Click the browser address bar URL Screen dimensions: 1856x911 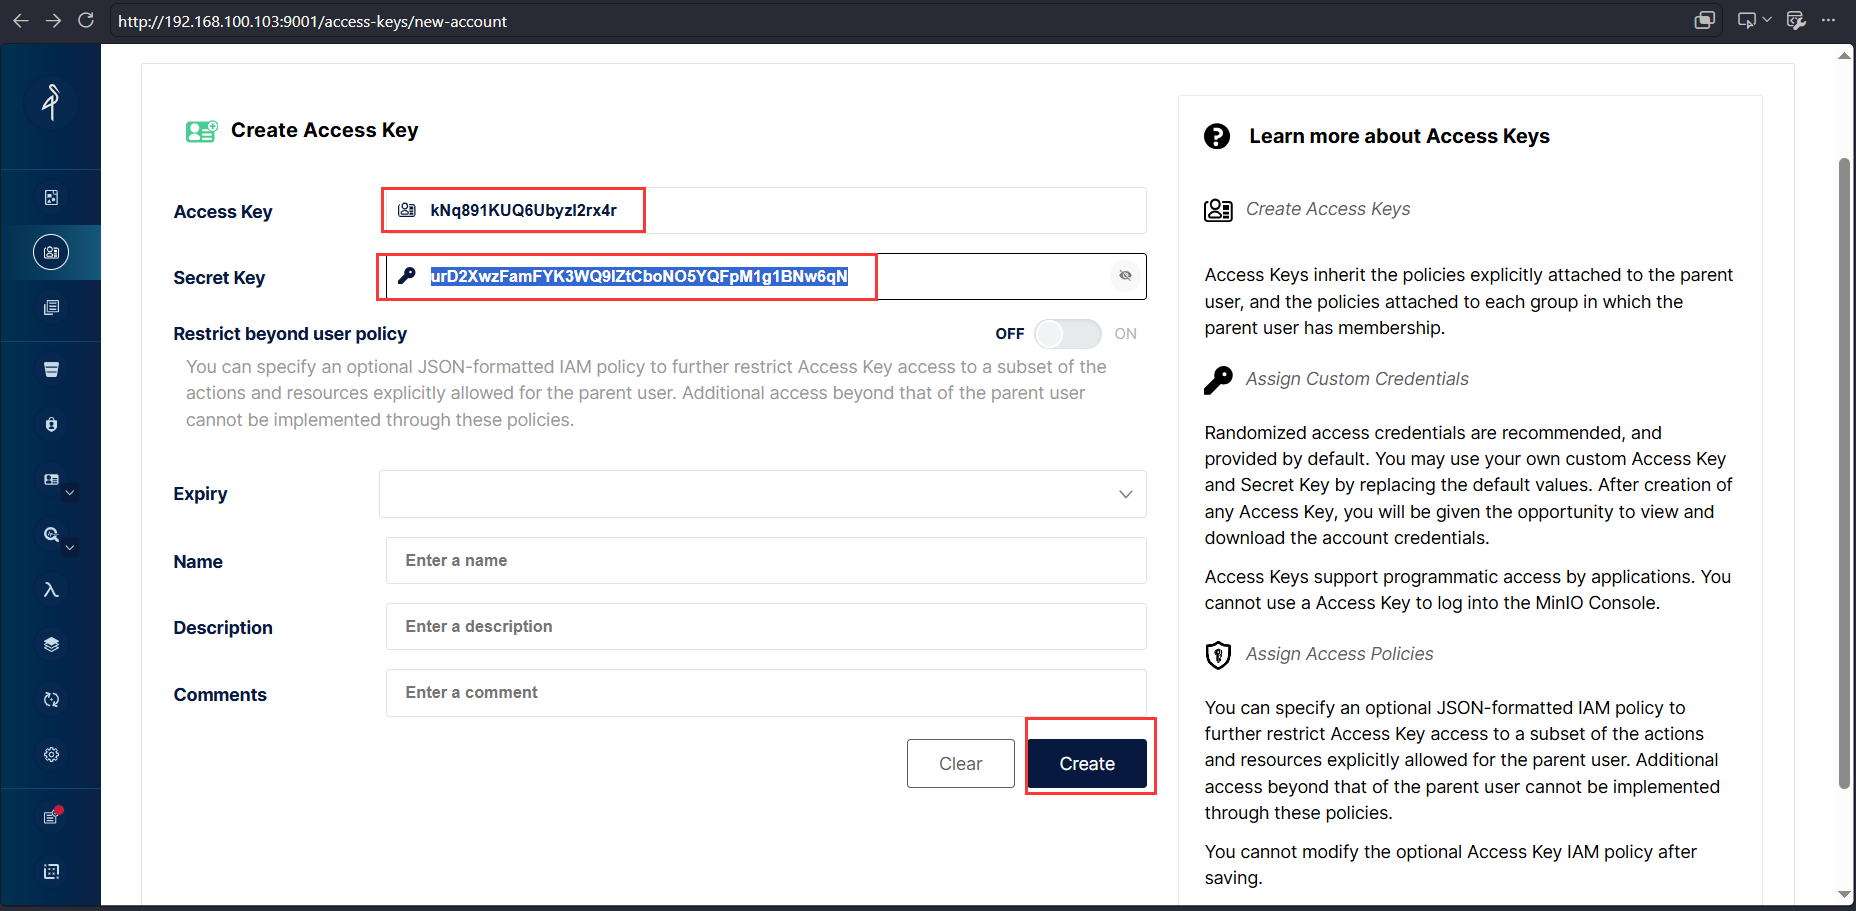coord(313,21)
